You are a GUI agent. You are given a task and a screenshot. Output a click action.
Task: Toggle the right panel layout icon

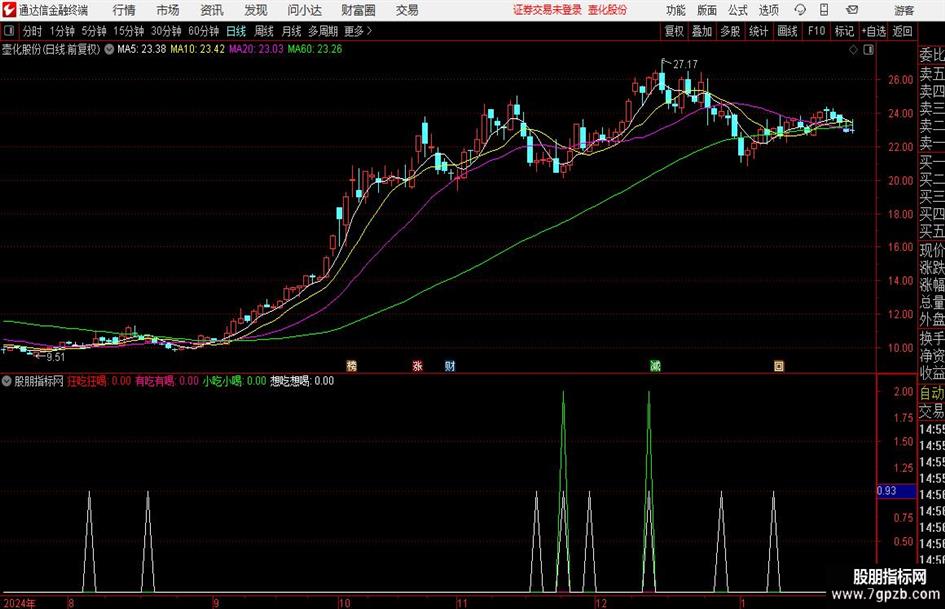pyautogui.click(x=868, y=50)
